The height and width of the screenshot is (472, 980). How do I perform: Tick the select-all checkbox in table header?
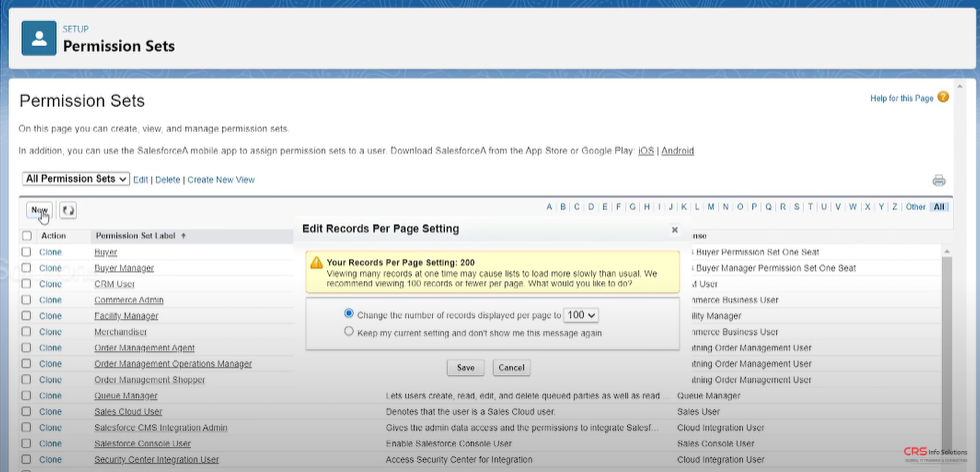[x=27, y=236]
